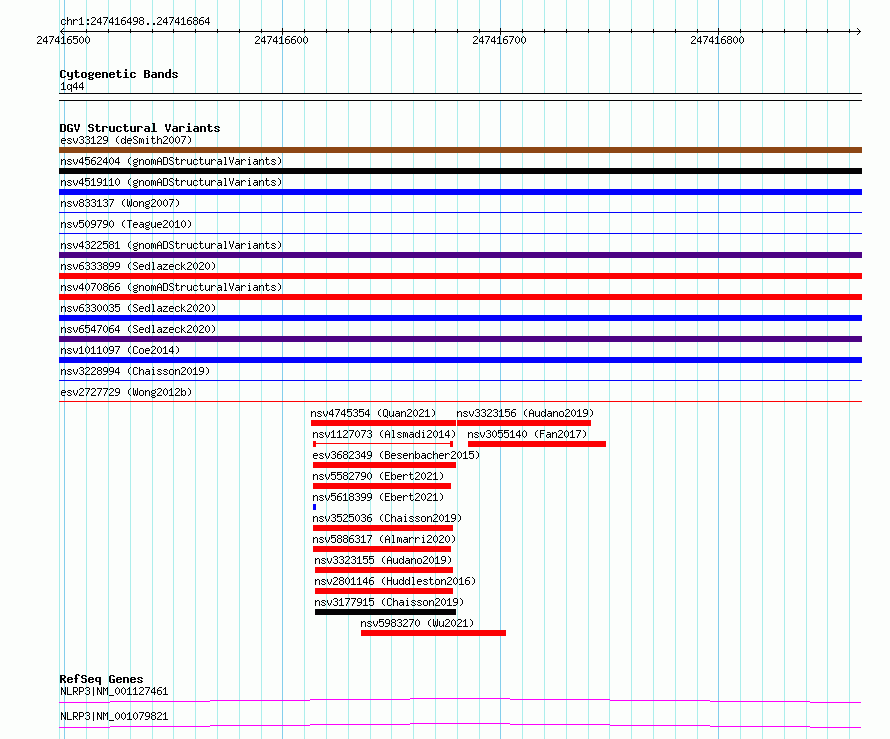This screenshot has height=739, width=890.
Task: Click the nsv3055140 (Fan2017) text label
Action: pos(527,434)
